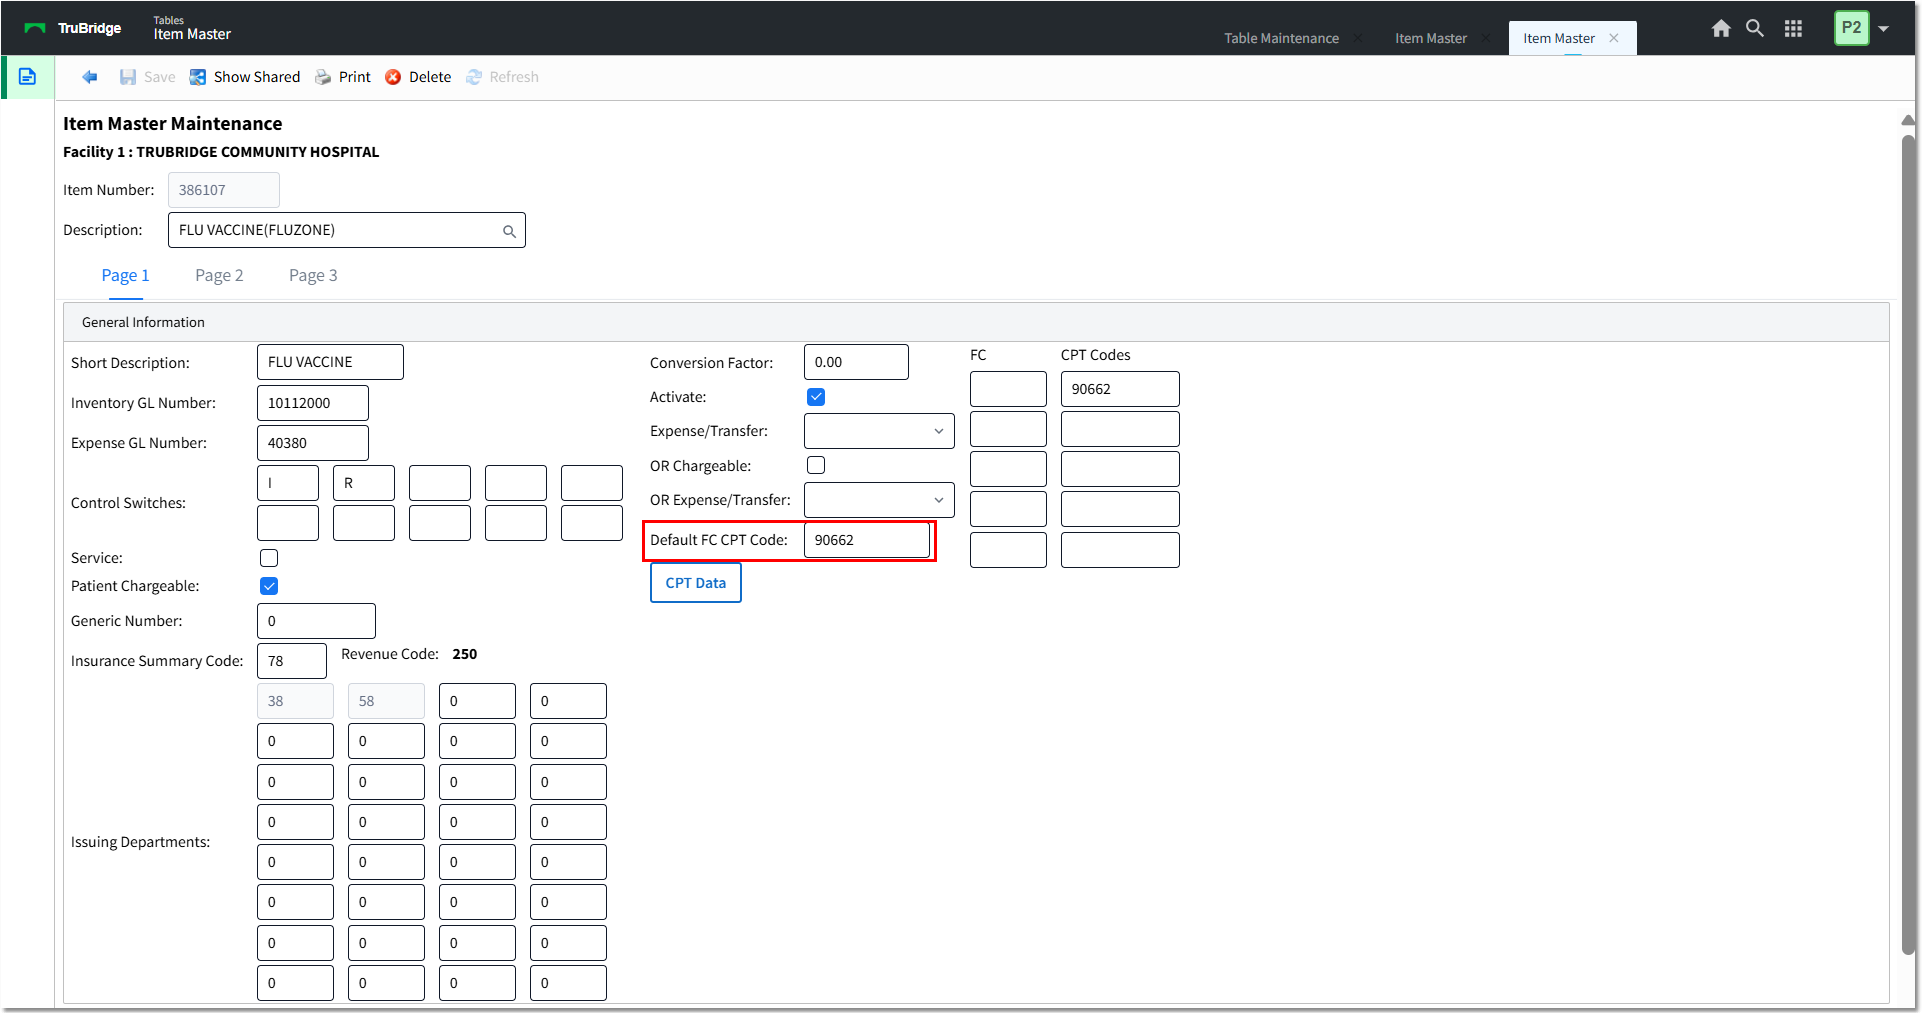Screen dimensions: 1922x1015
Task: Open the Home icon in header
Action: (x=1721, y=28)
